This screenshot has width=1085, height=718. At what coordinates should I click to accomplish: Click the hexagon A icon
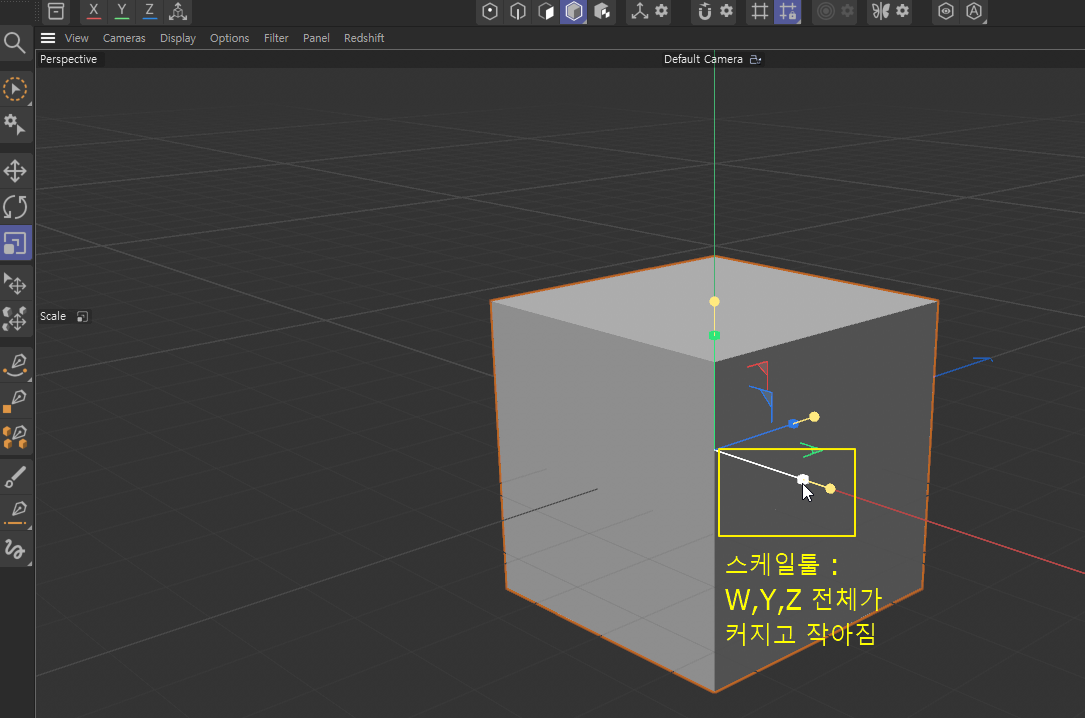[974, 11]
